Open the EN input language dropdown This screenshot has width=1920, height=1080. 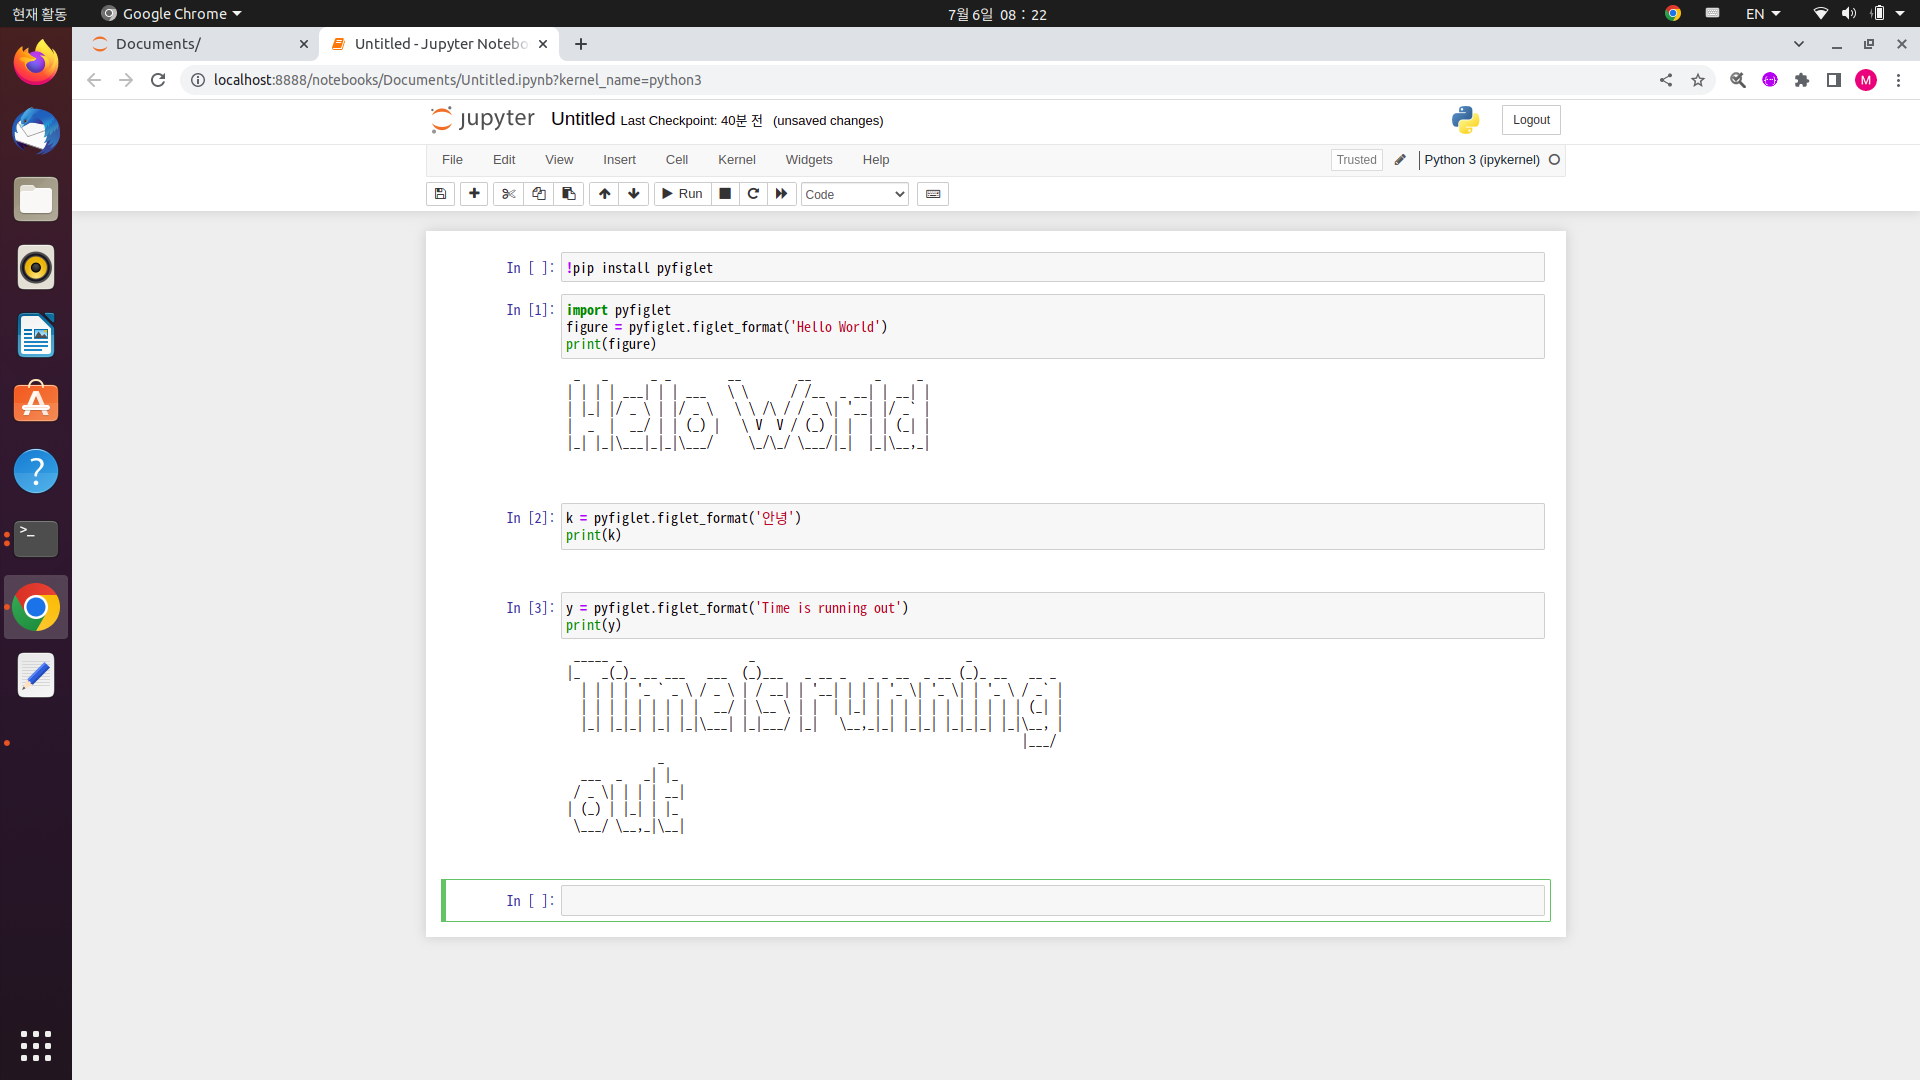coord(1762,14)
